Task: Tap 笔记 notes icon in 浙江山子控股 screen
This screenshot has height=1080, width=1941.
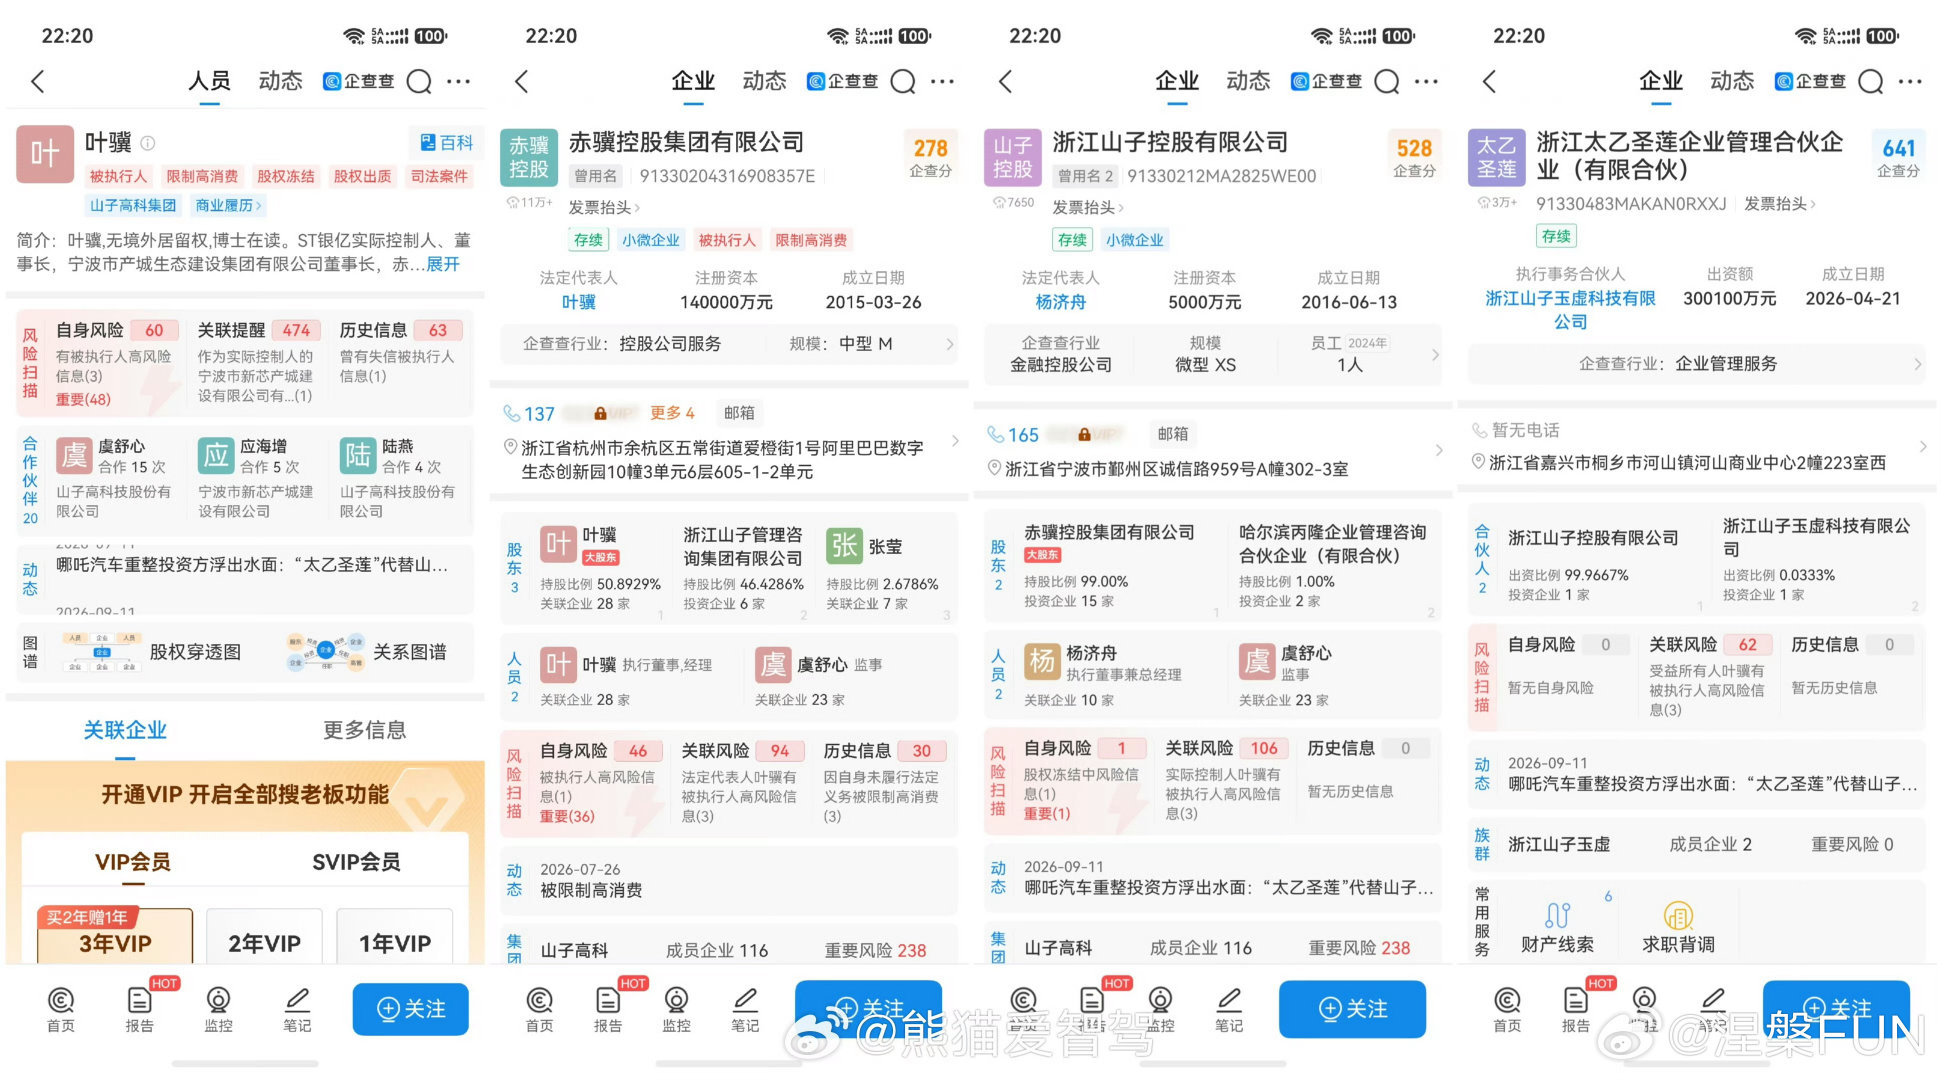Action: tap(1229, 1009)
